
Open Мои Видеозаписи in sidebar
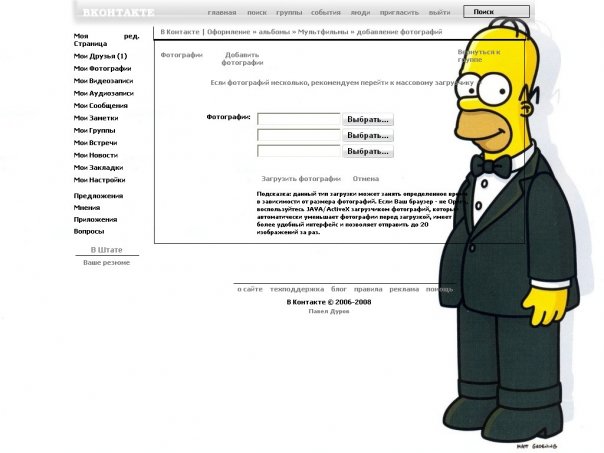(x=103, y=81)
